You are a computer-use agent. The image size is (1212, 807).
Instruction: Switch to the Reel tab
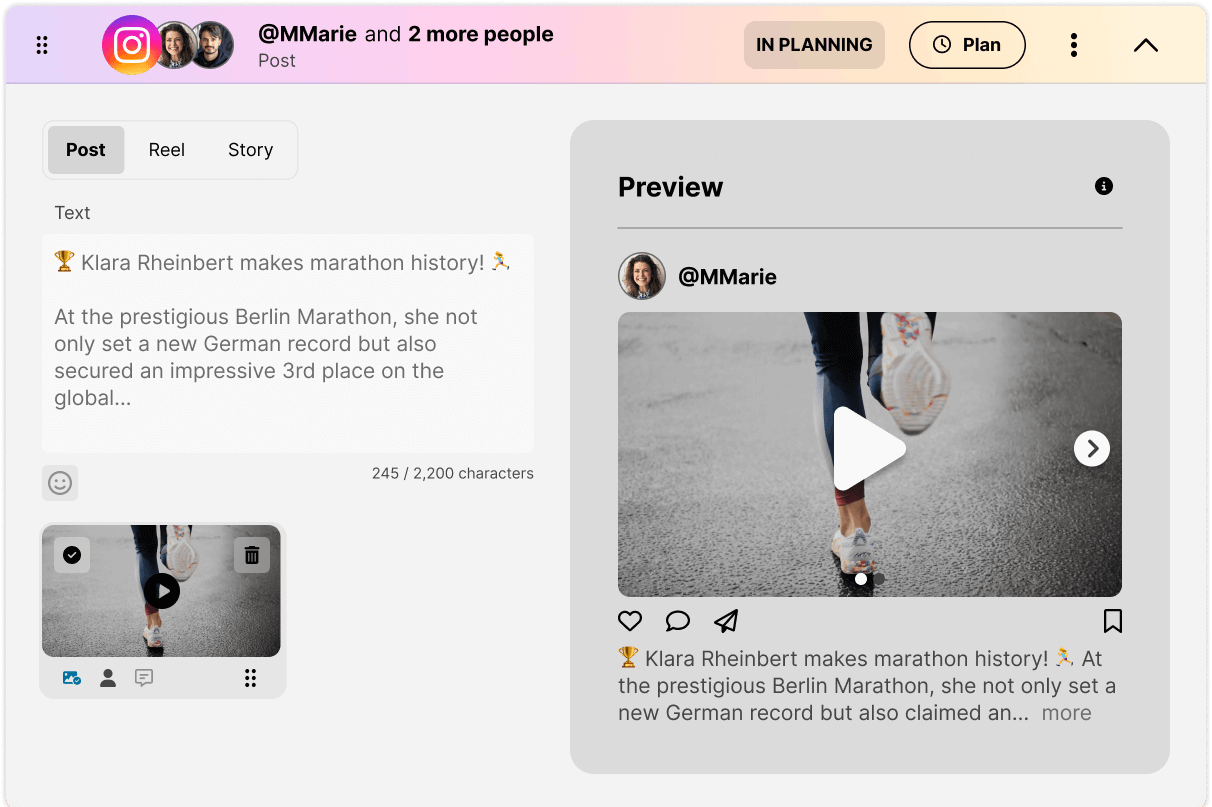coord(167,150)
